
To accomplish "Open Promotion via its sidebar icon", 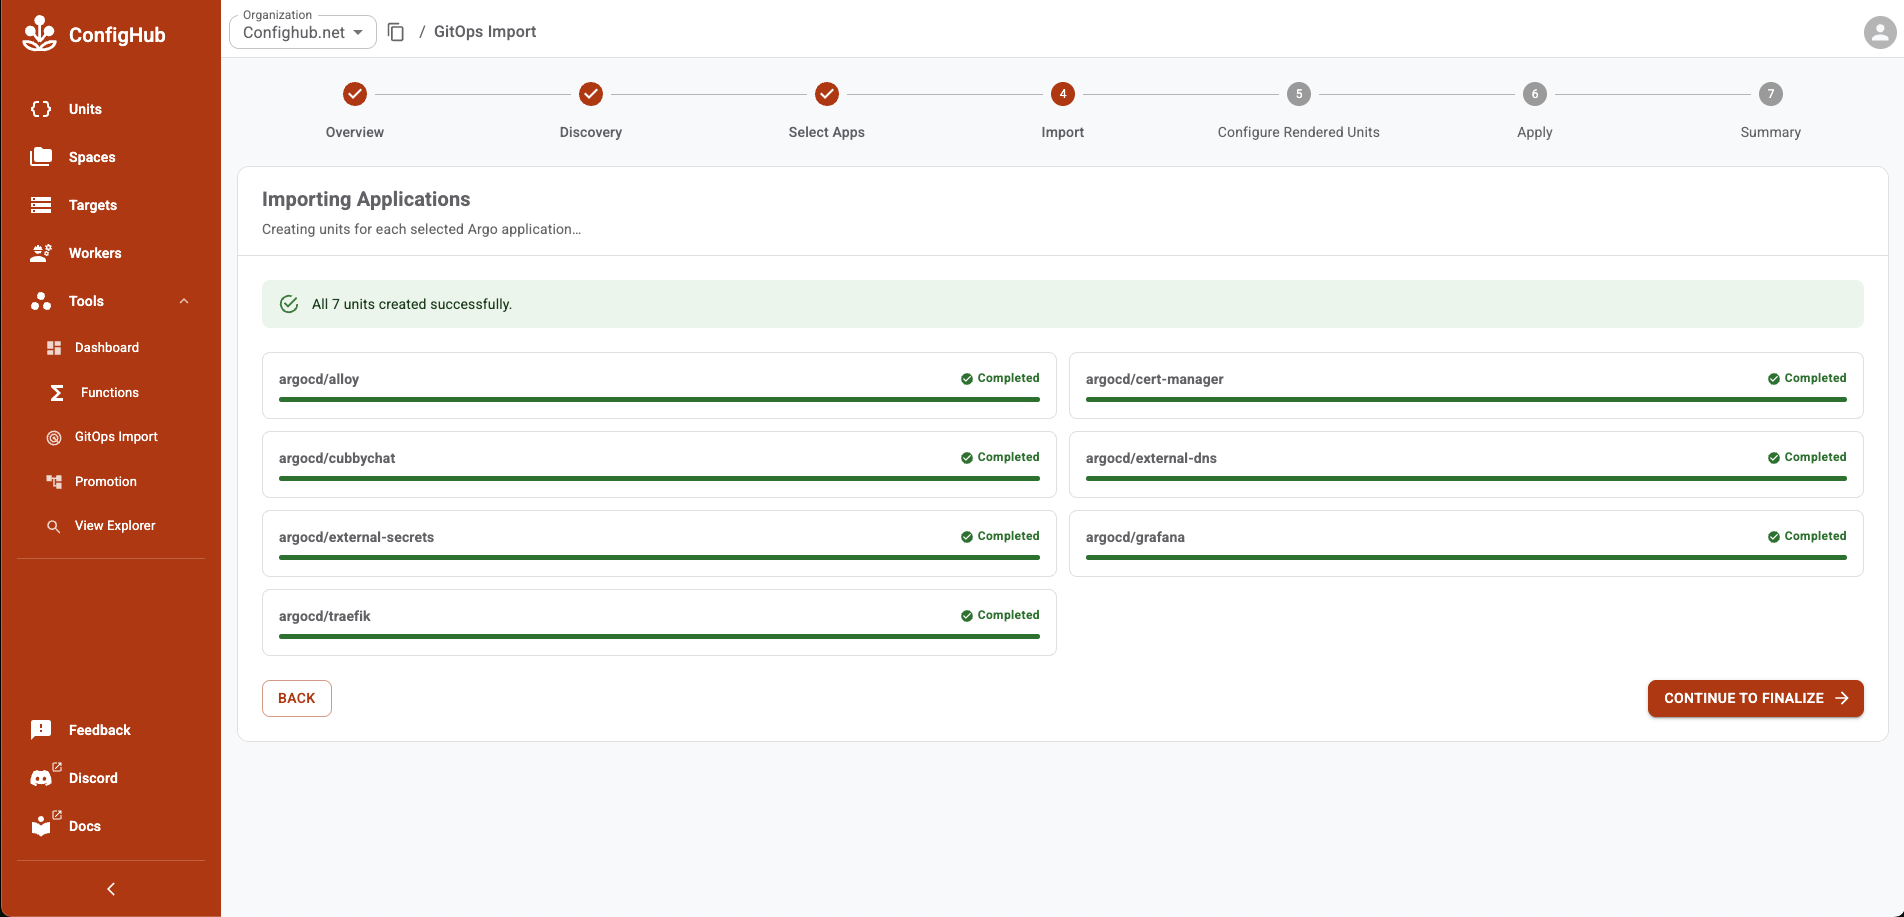I will [x=54, y=482].
